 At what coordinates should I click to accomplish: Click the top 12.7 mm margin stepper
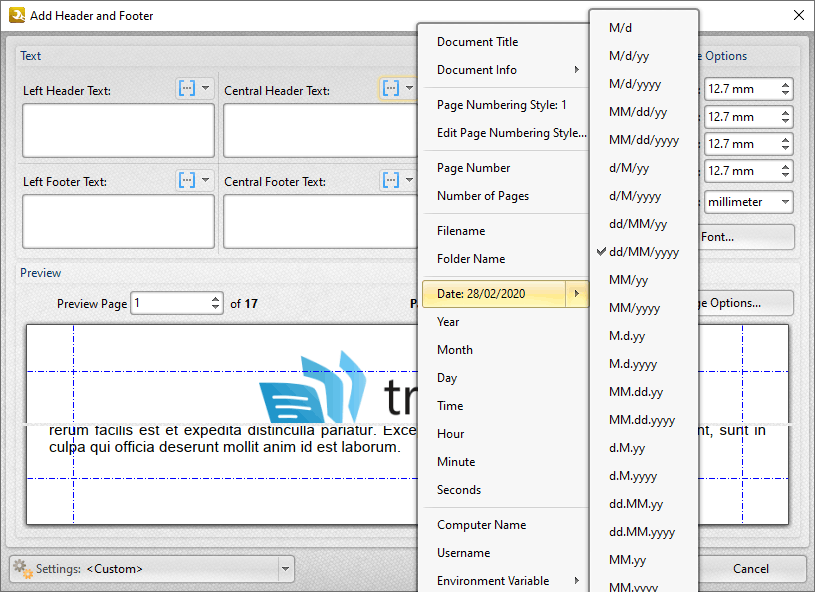785,89
